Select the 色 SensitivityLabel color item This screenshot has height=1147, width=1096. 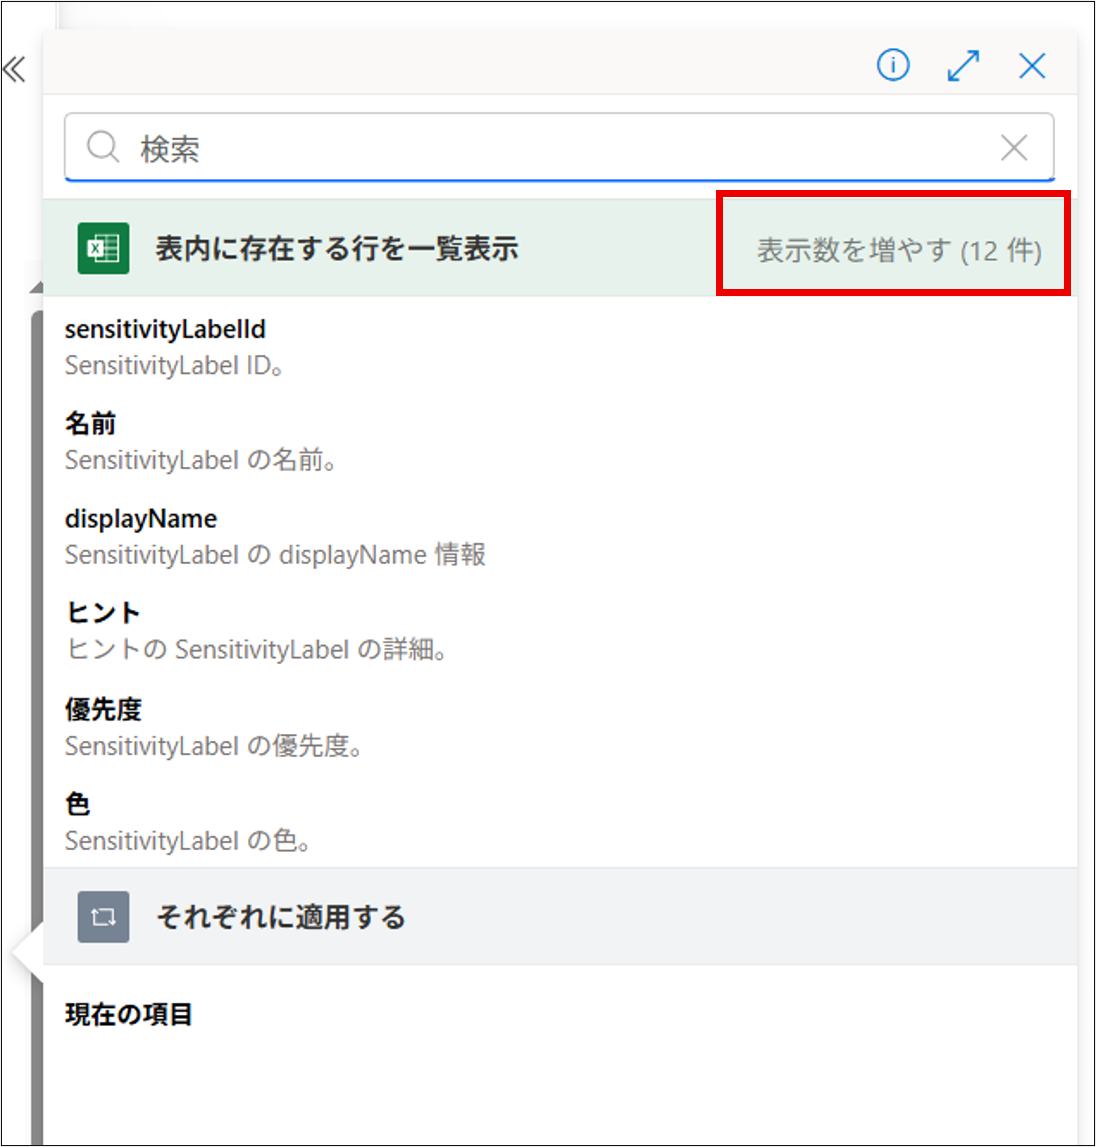(78, 804)
